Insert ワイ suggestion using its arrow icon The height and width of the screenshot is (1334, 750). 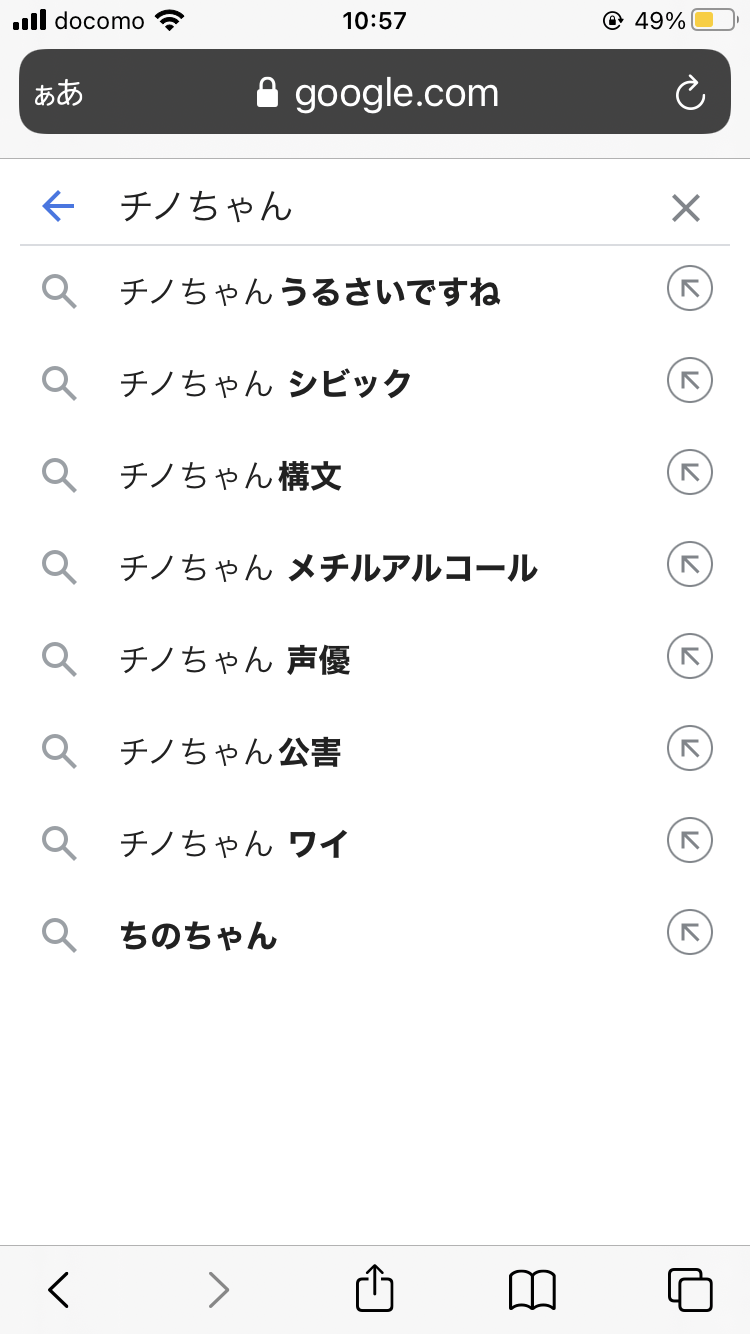coord(689,841)
